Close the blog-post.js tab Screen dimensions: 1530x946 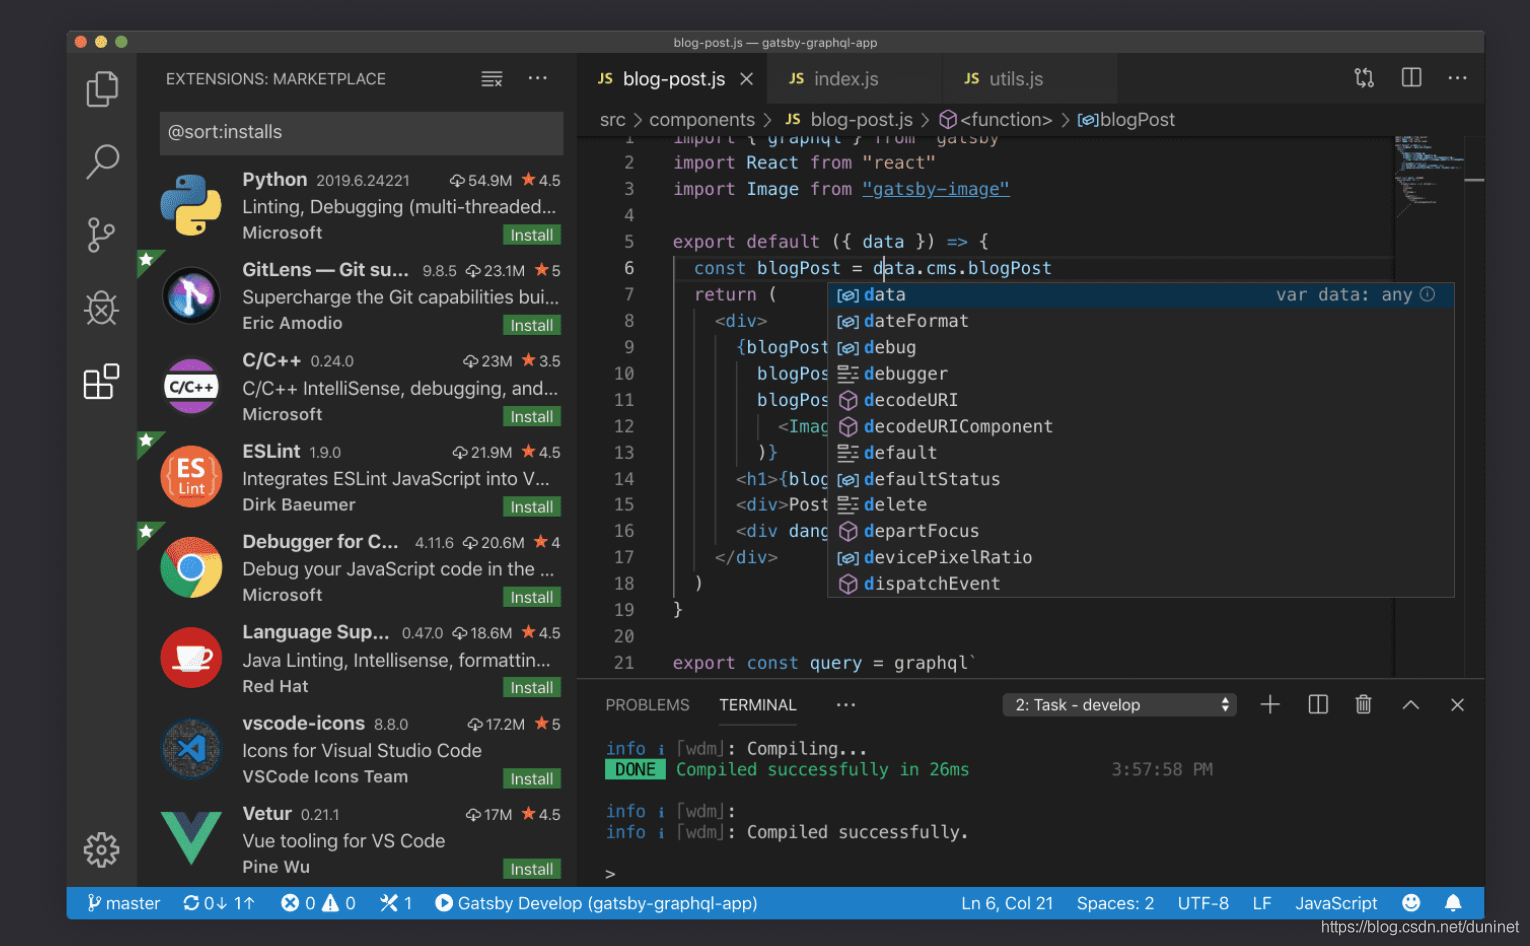[746, 79]
